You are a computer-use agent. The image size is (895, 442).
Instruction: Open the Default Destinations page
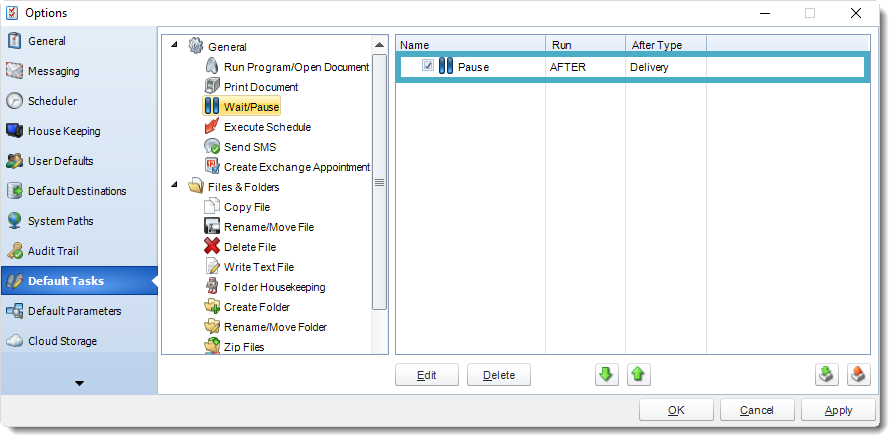coord(79,191)
